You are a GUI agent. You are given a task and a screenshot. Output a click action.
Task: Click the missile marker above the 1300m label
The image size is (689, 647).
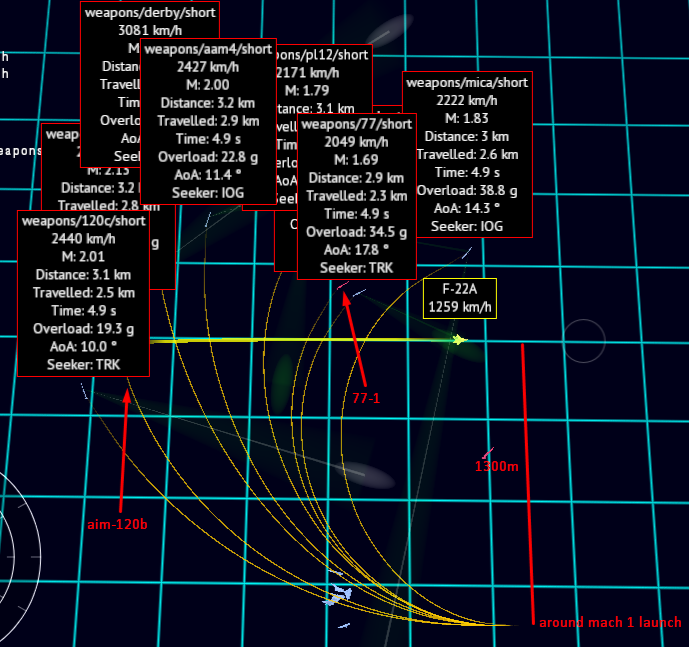(x=488, y=453)
